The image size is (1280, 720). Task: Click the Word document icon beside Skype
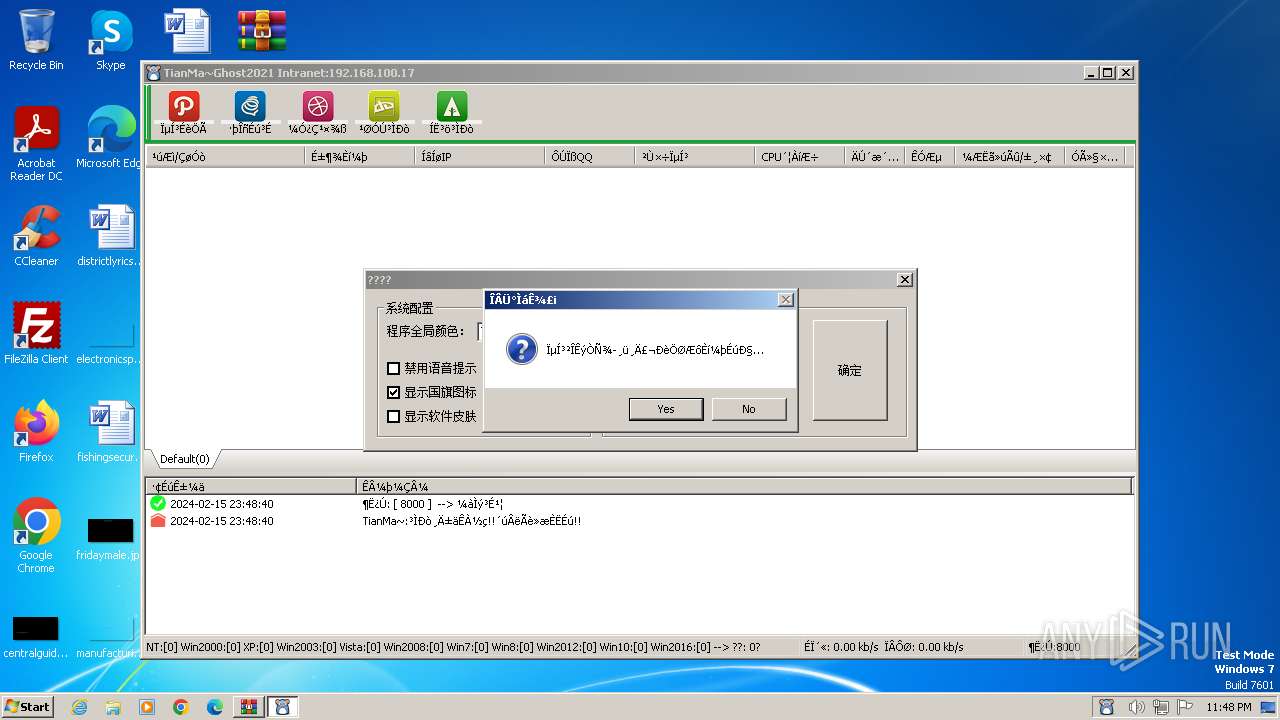[187, 31]
